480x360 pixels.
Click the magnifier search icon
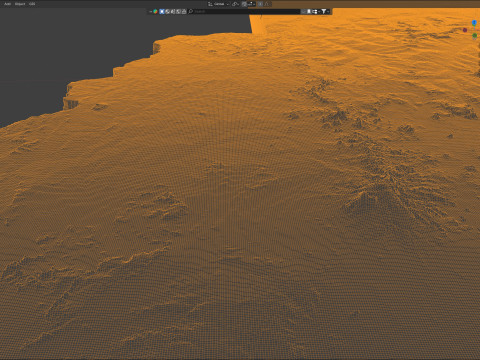click(x=190, y=12)
